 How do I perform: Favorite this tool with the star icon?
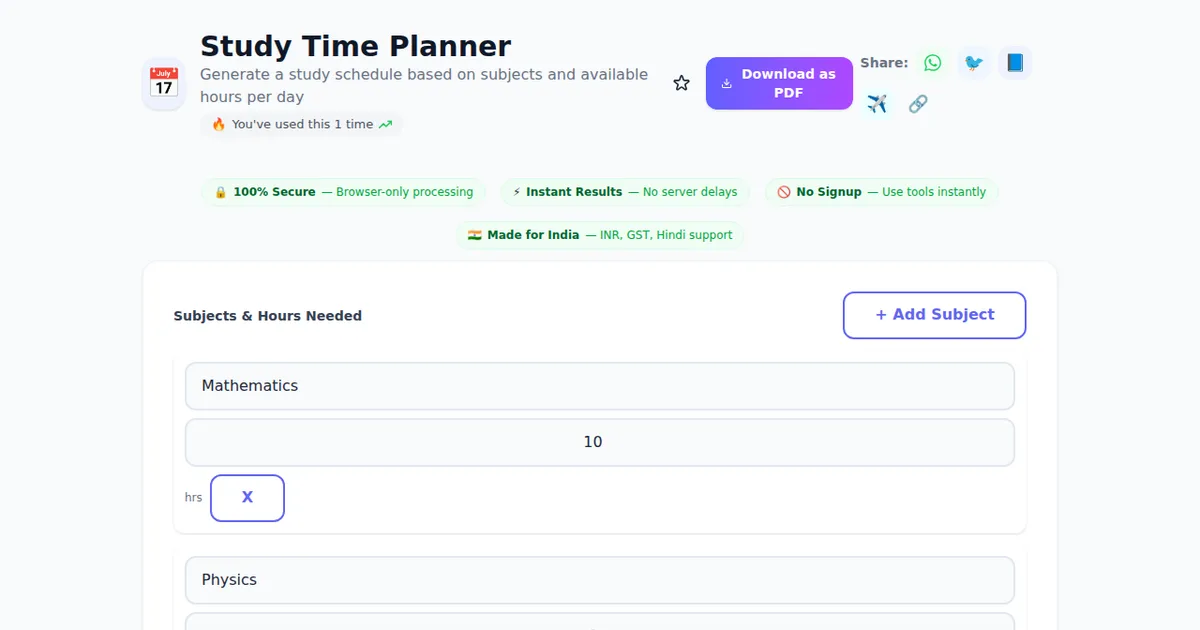[x=681, y=83]
